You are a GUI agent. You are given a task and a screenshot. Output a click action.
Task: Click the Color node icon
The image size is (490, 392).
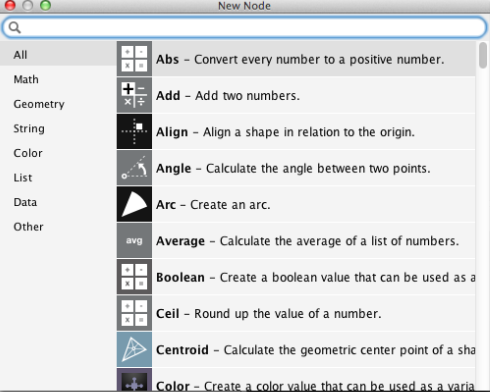(x=134, y=380)
